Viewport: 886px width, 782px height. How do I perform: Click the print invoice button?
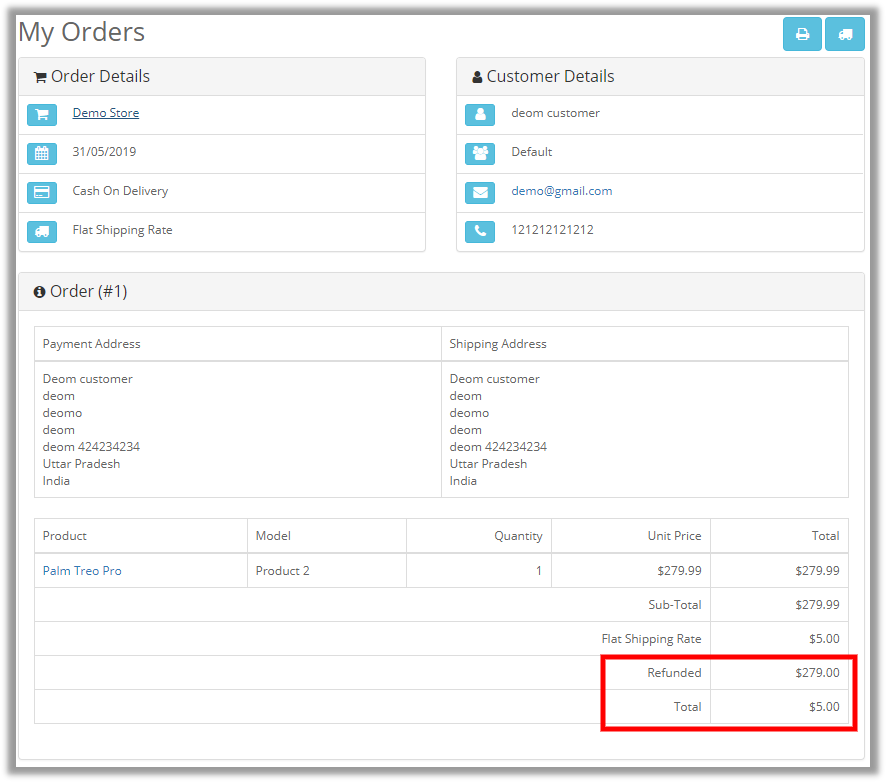[802, 34]
